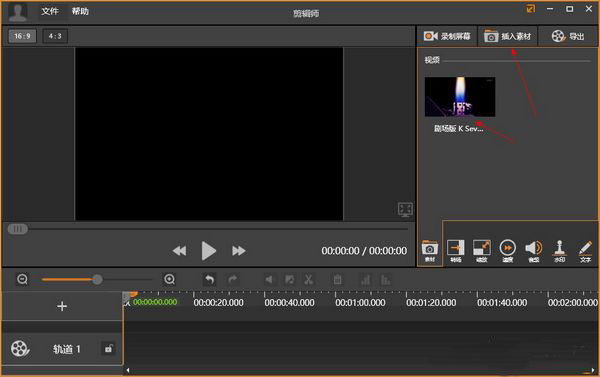Viewport: 600px width, 377px height.
Task: Select the 剧场版 K Sev... video thumbnail
Action: pyautogui.click(x=460, y=97)
